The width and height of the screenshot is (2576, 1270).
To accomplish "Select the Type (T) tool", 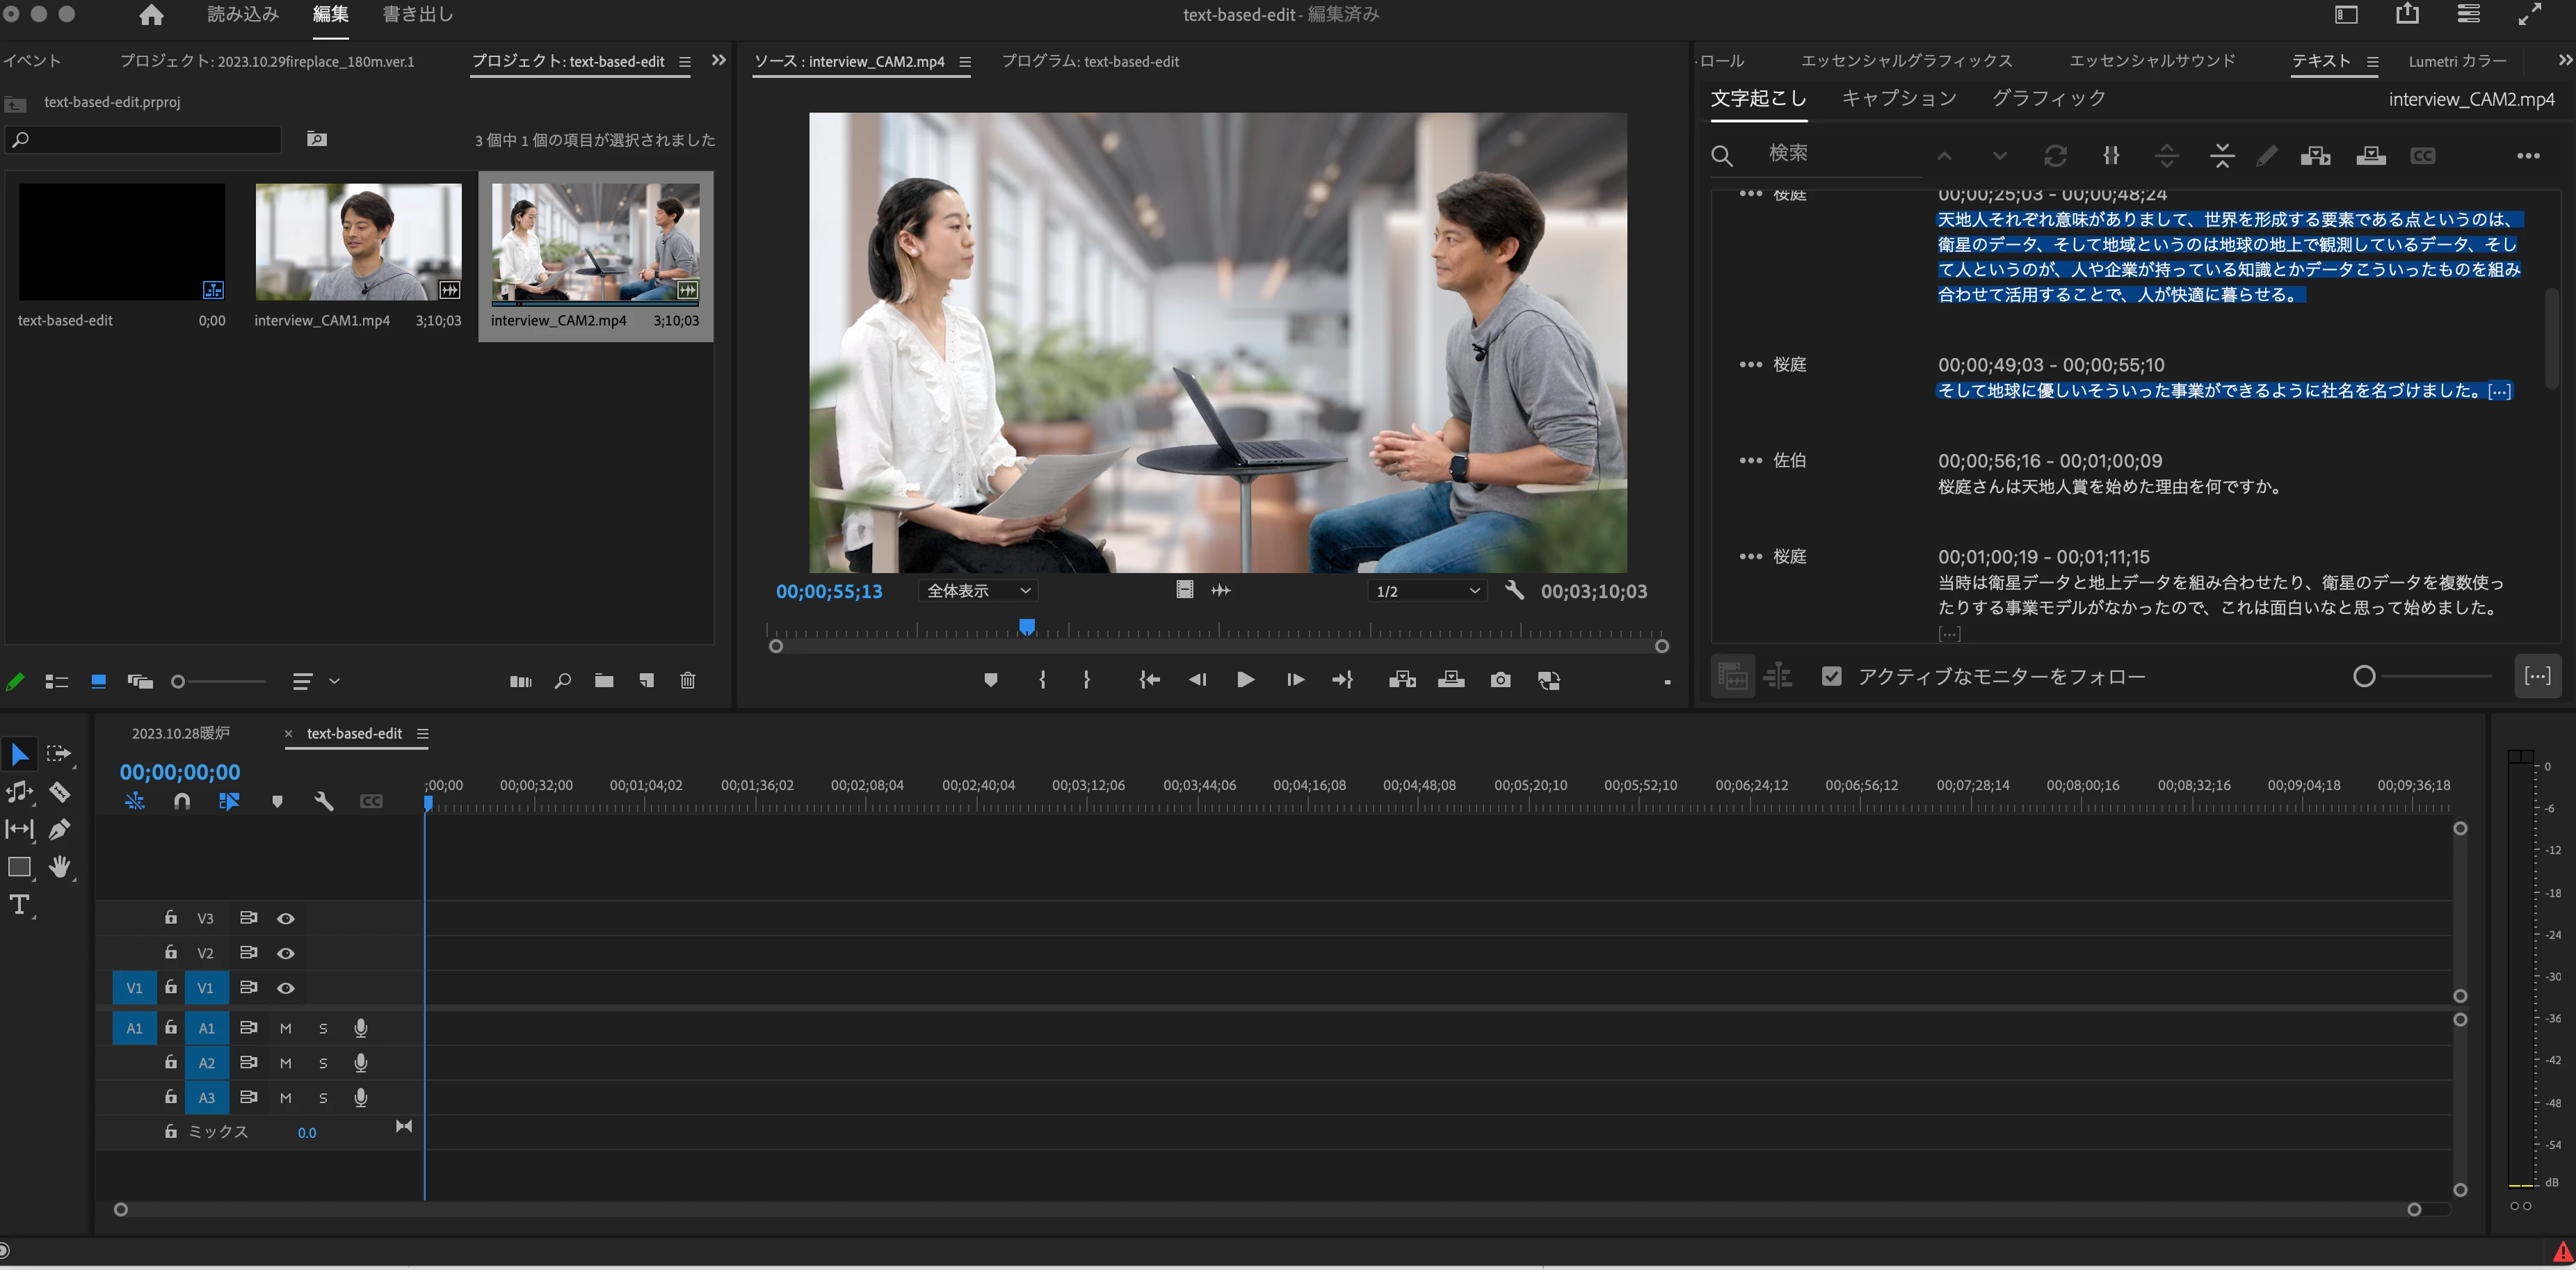I will [19, 905].
